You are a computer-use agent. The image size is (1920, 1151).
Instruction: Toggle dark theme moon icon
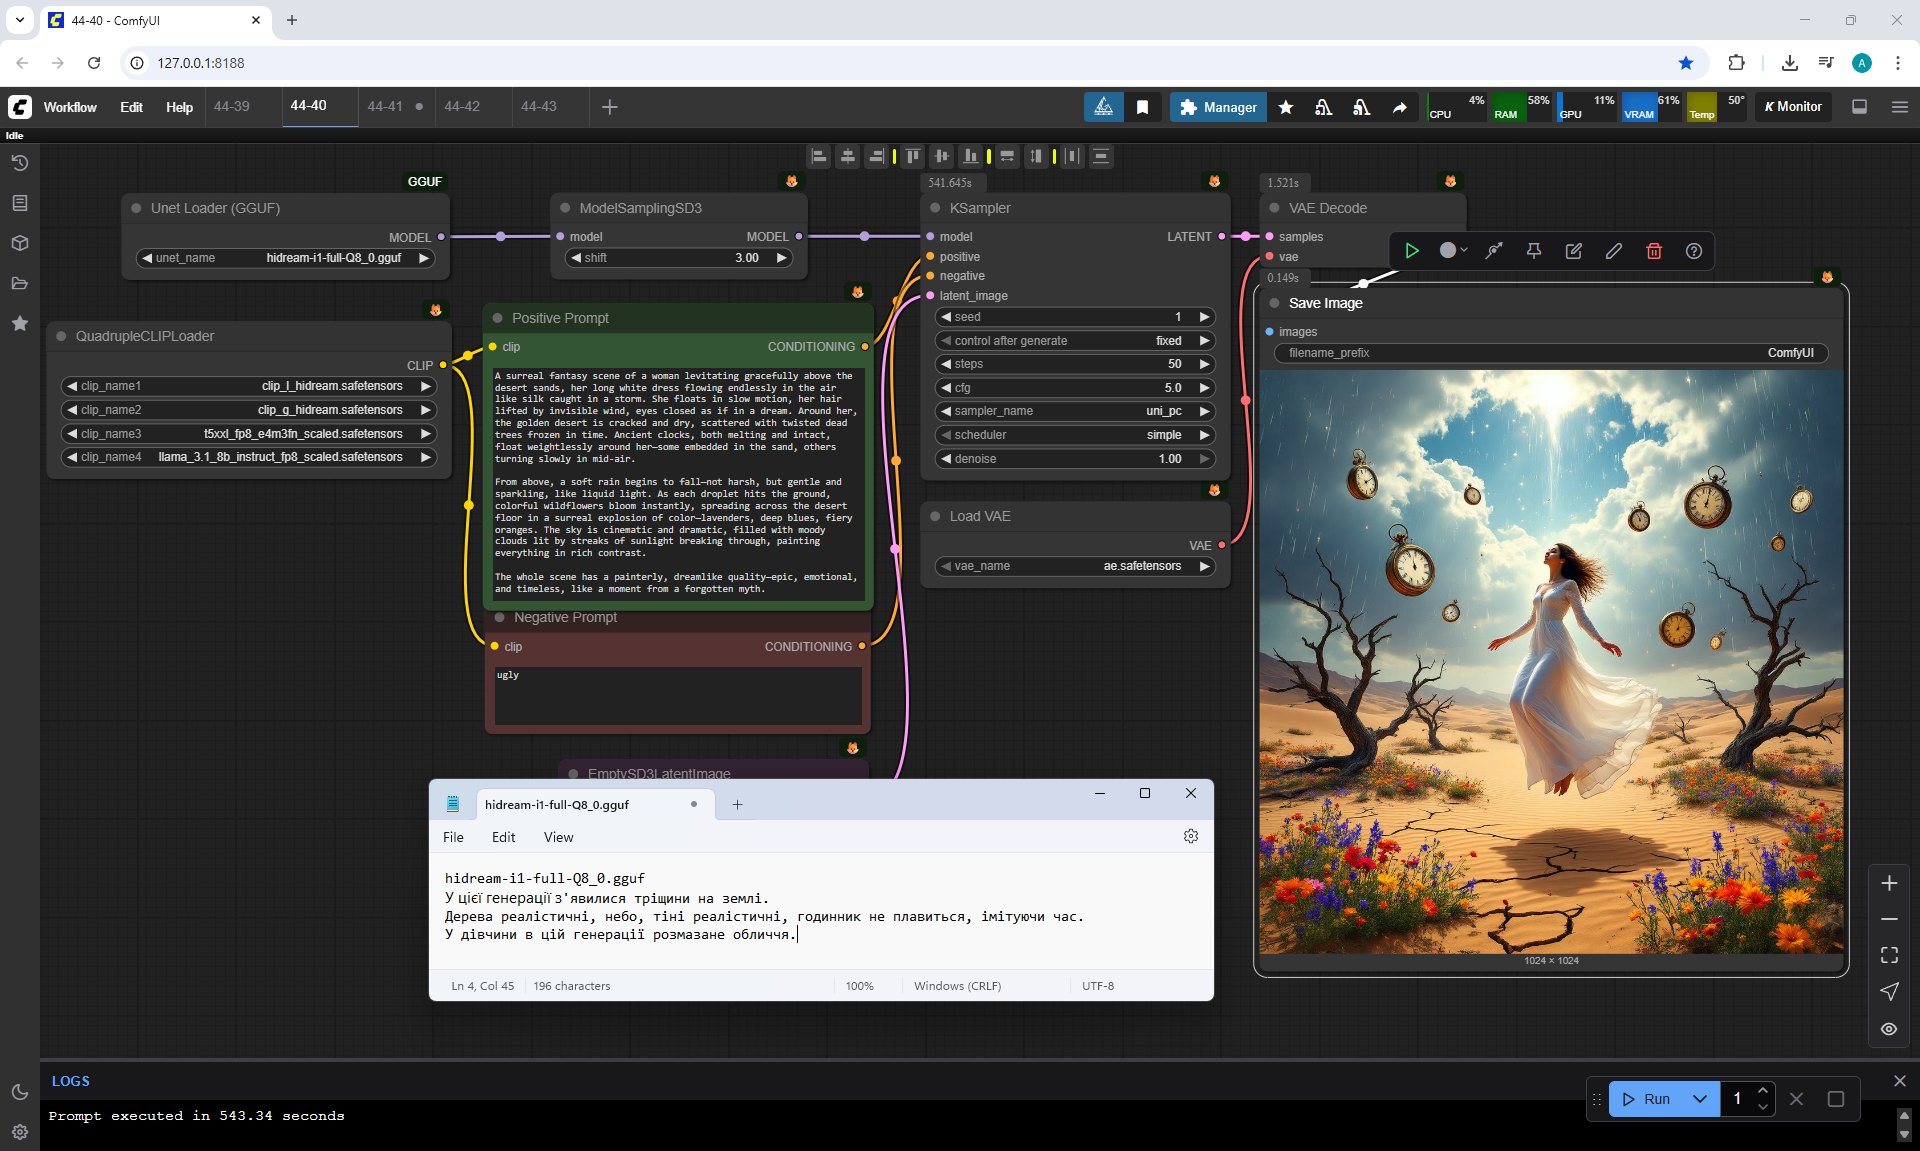click(x=20, y=1092)
